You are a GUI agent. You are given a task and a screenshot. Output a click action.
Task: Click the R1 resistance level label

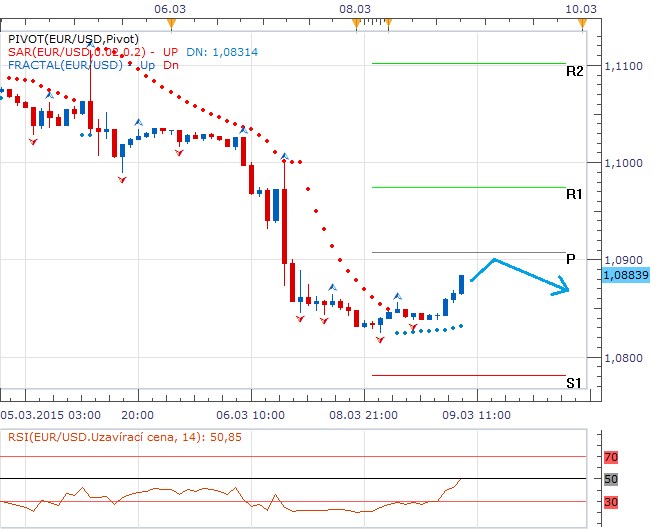pos(574,195)
